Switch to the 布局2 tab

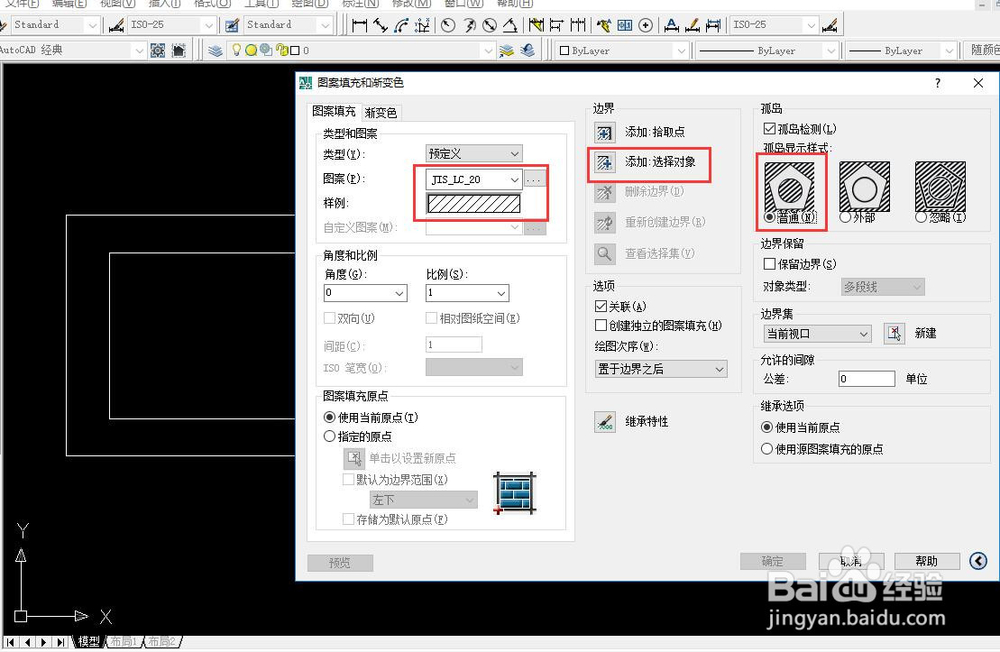coord(161,641)
